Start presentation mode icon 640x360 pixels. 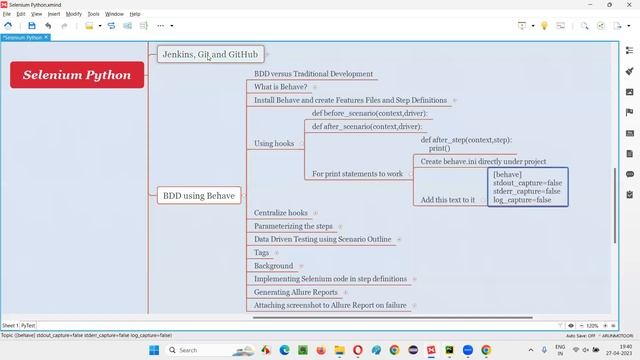pos(522,26)
